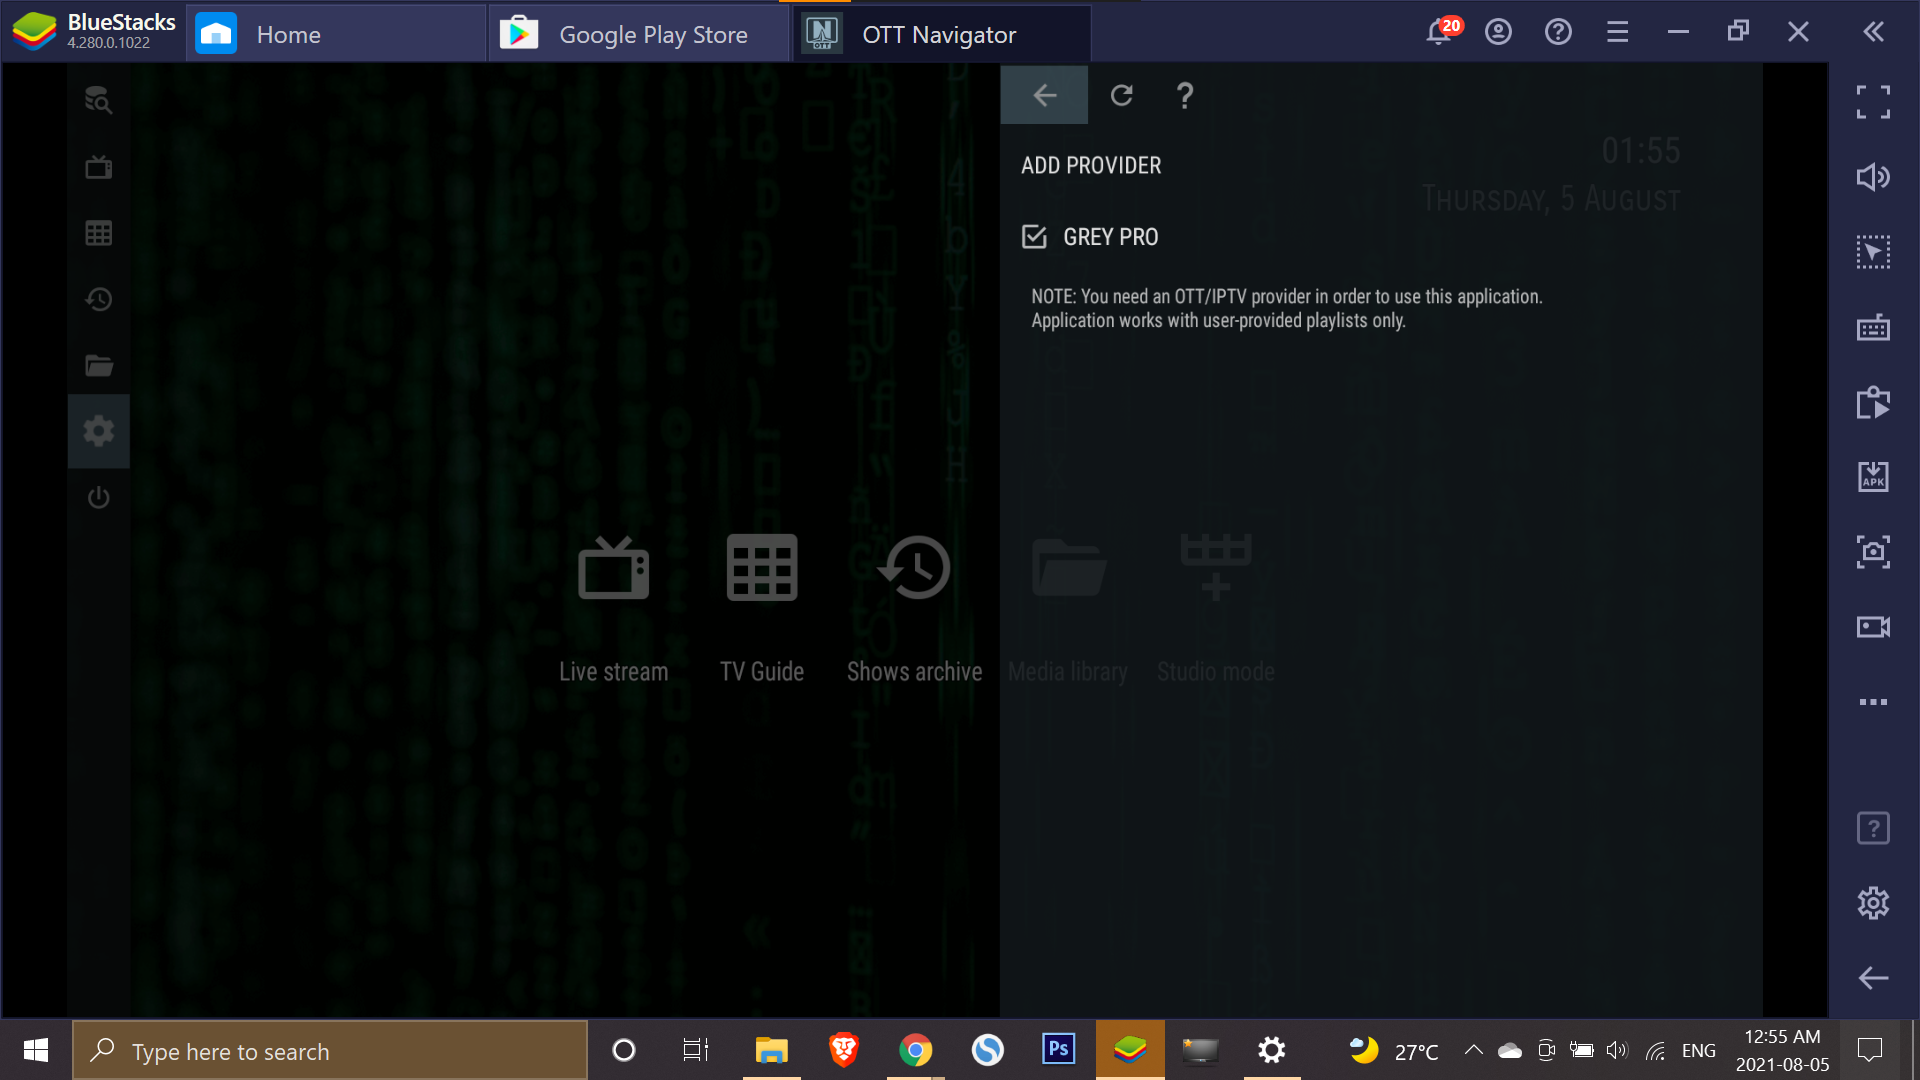
Task: Click the Studio mode icon
Action: click(1213, 567)
